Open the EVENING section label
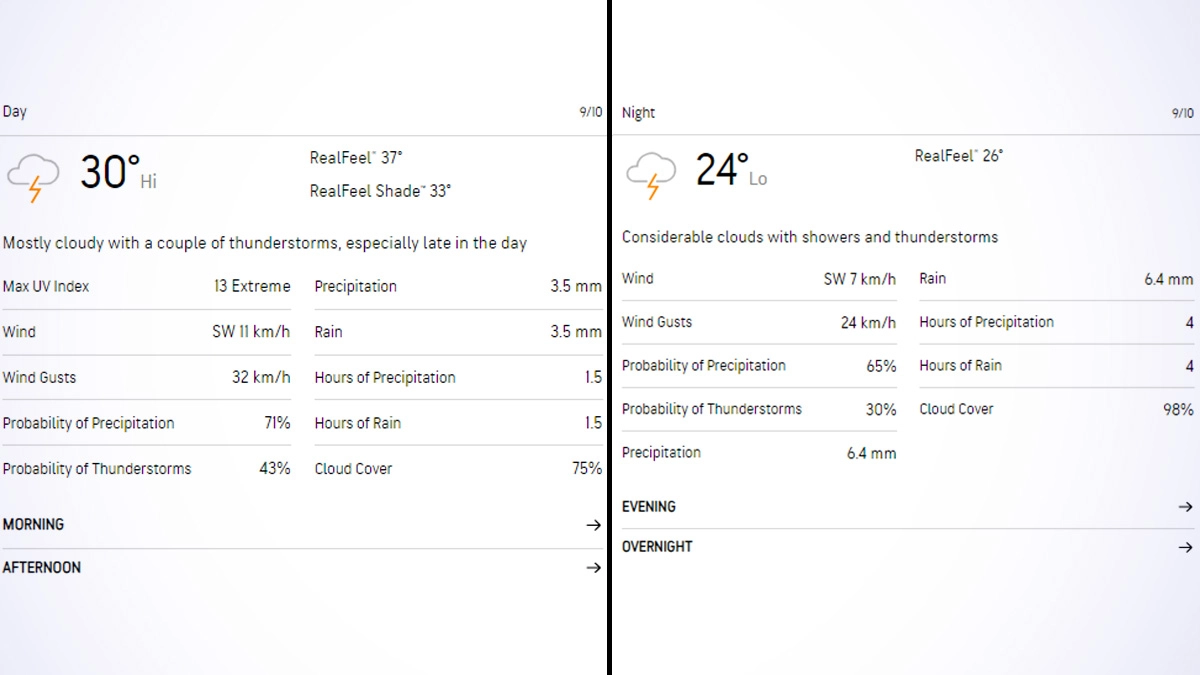The width and height of the screenshot is (1200, 675). [x=649, y=507]
